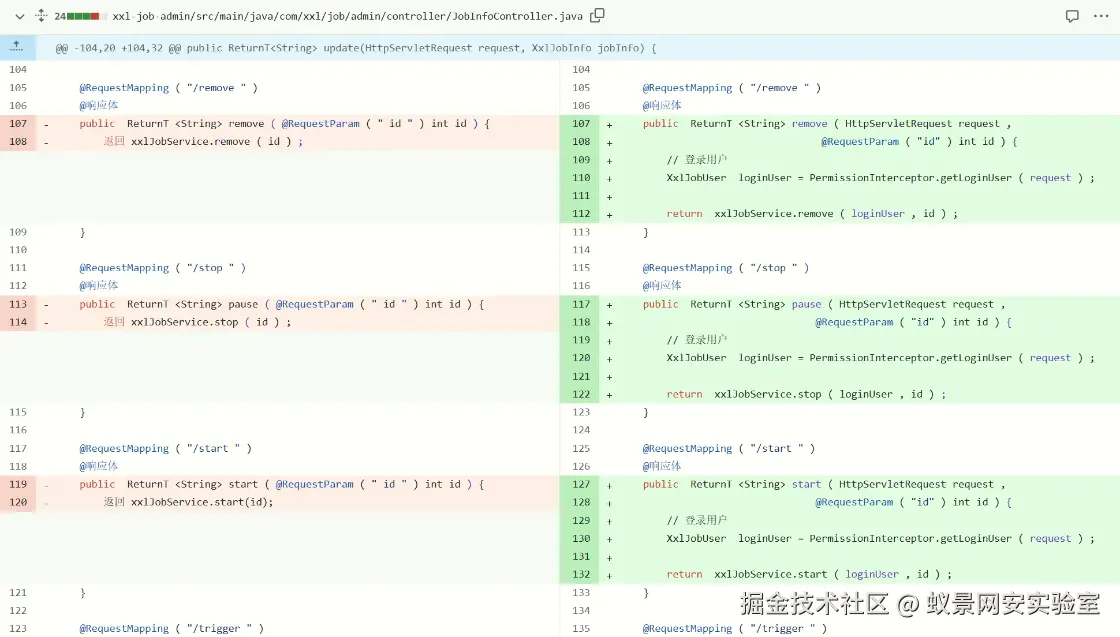
Task: Click removed code 'xxlJobService.stop ( id ) ;'
Action: [211, 322]
